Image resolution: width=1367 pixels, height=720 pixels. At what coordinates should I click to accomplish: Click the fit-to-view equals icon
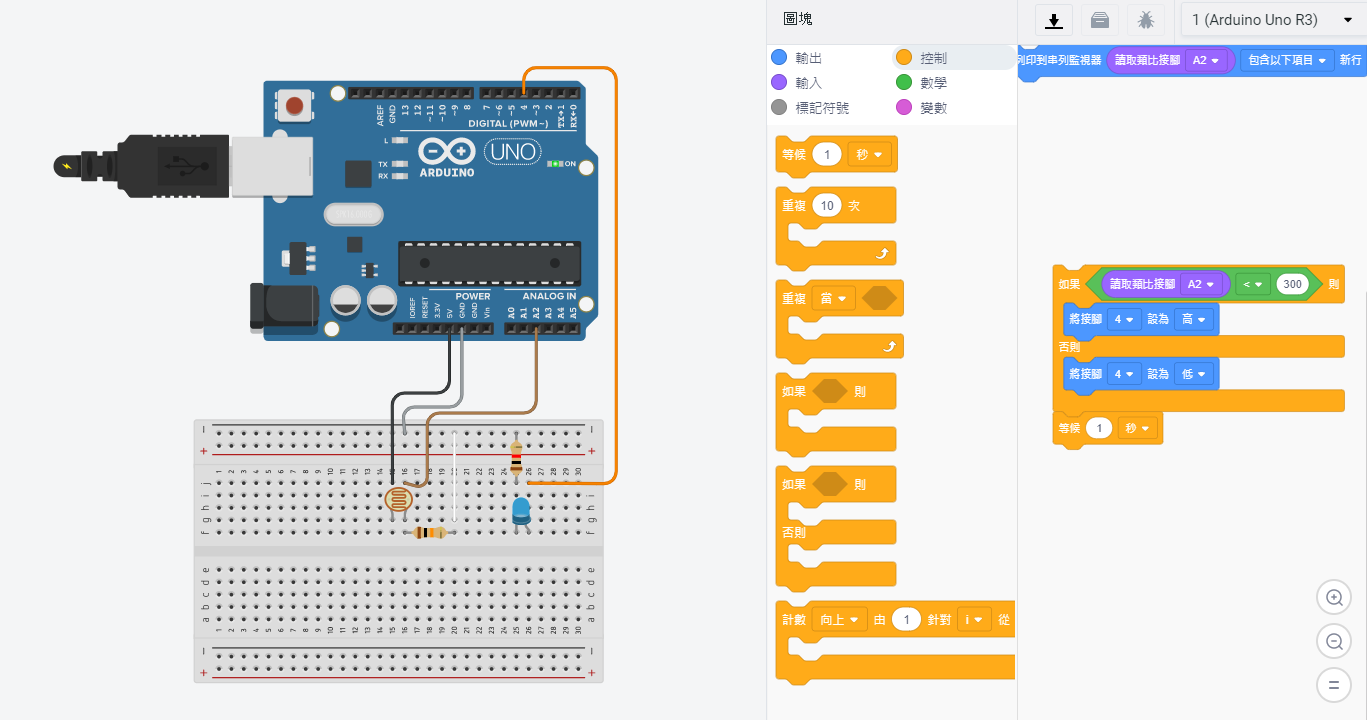[x=1333, y=686]
